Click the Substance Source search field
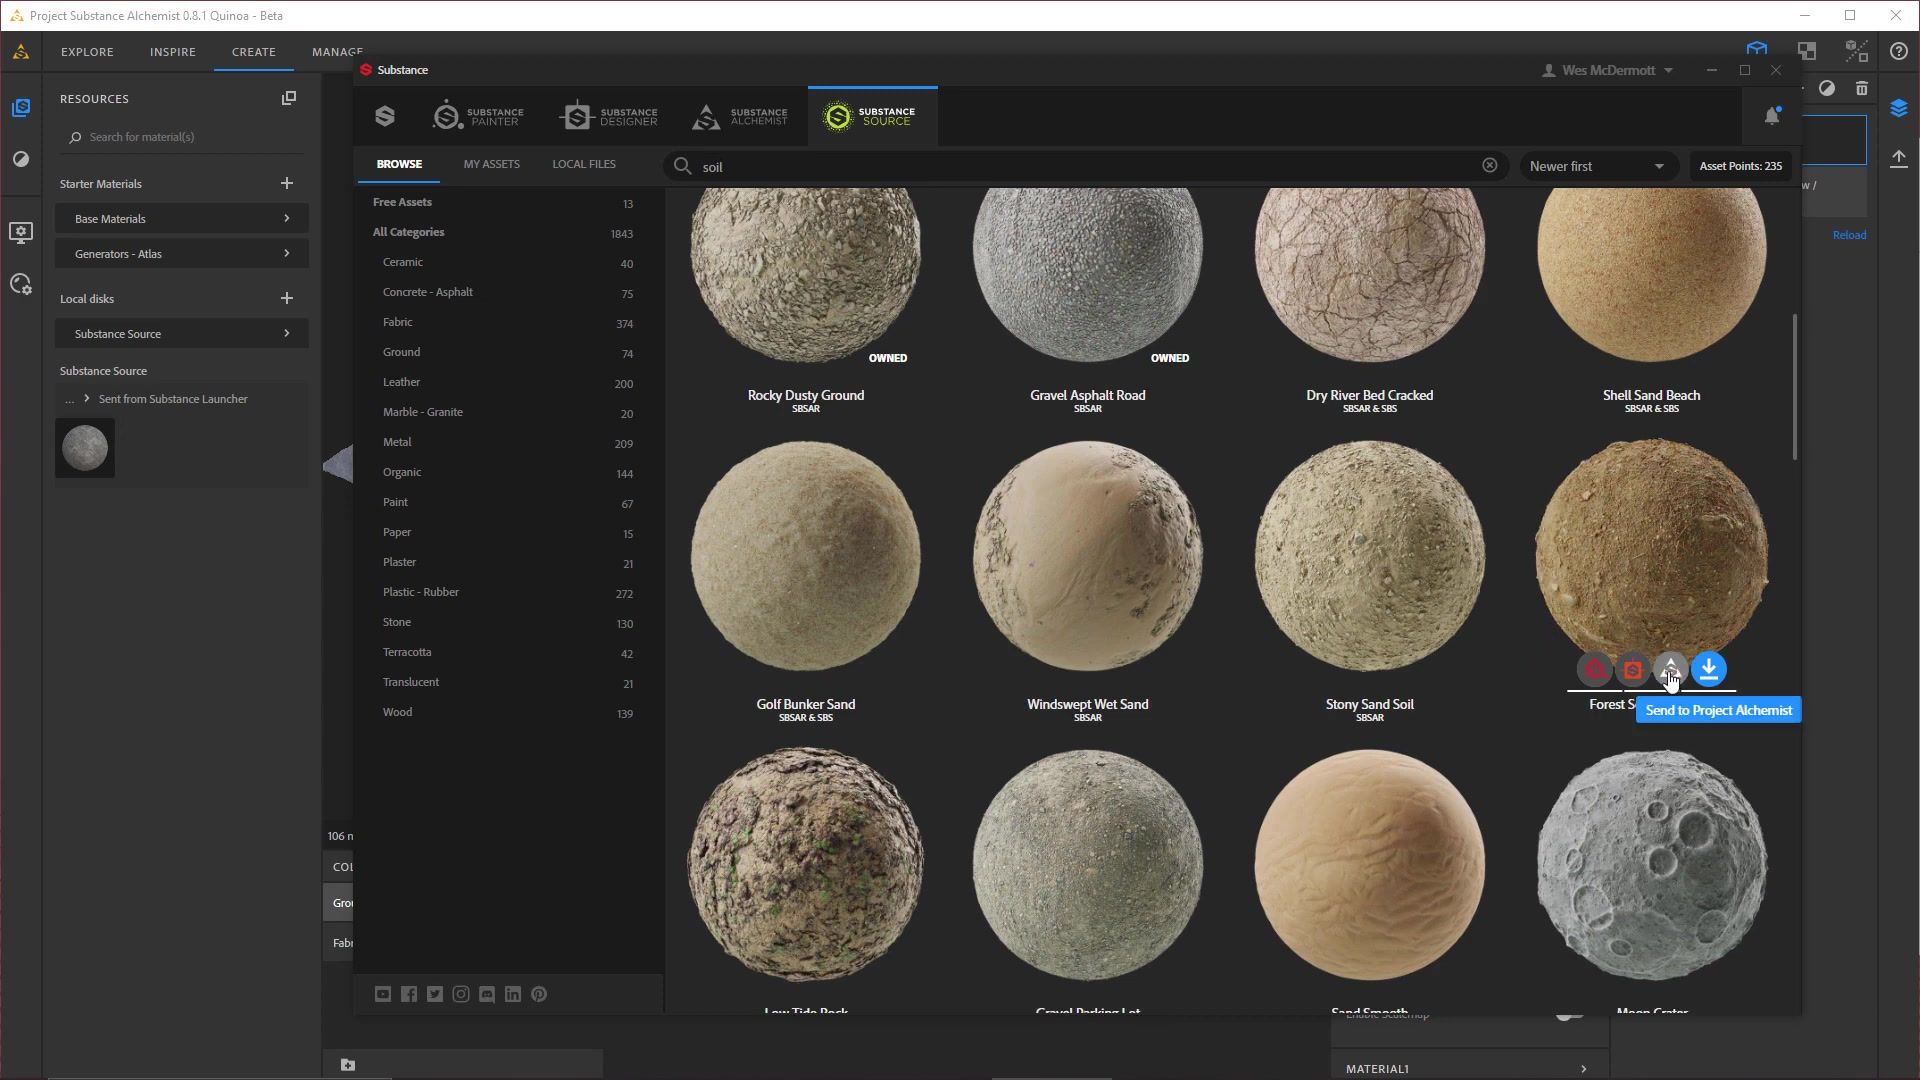This screenshot has height=1080, width=1920. tap(1085, 166)
